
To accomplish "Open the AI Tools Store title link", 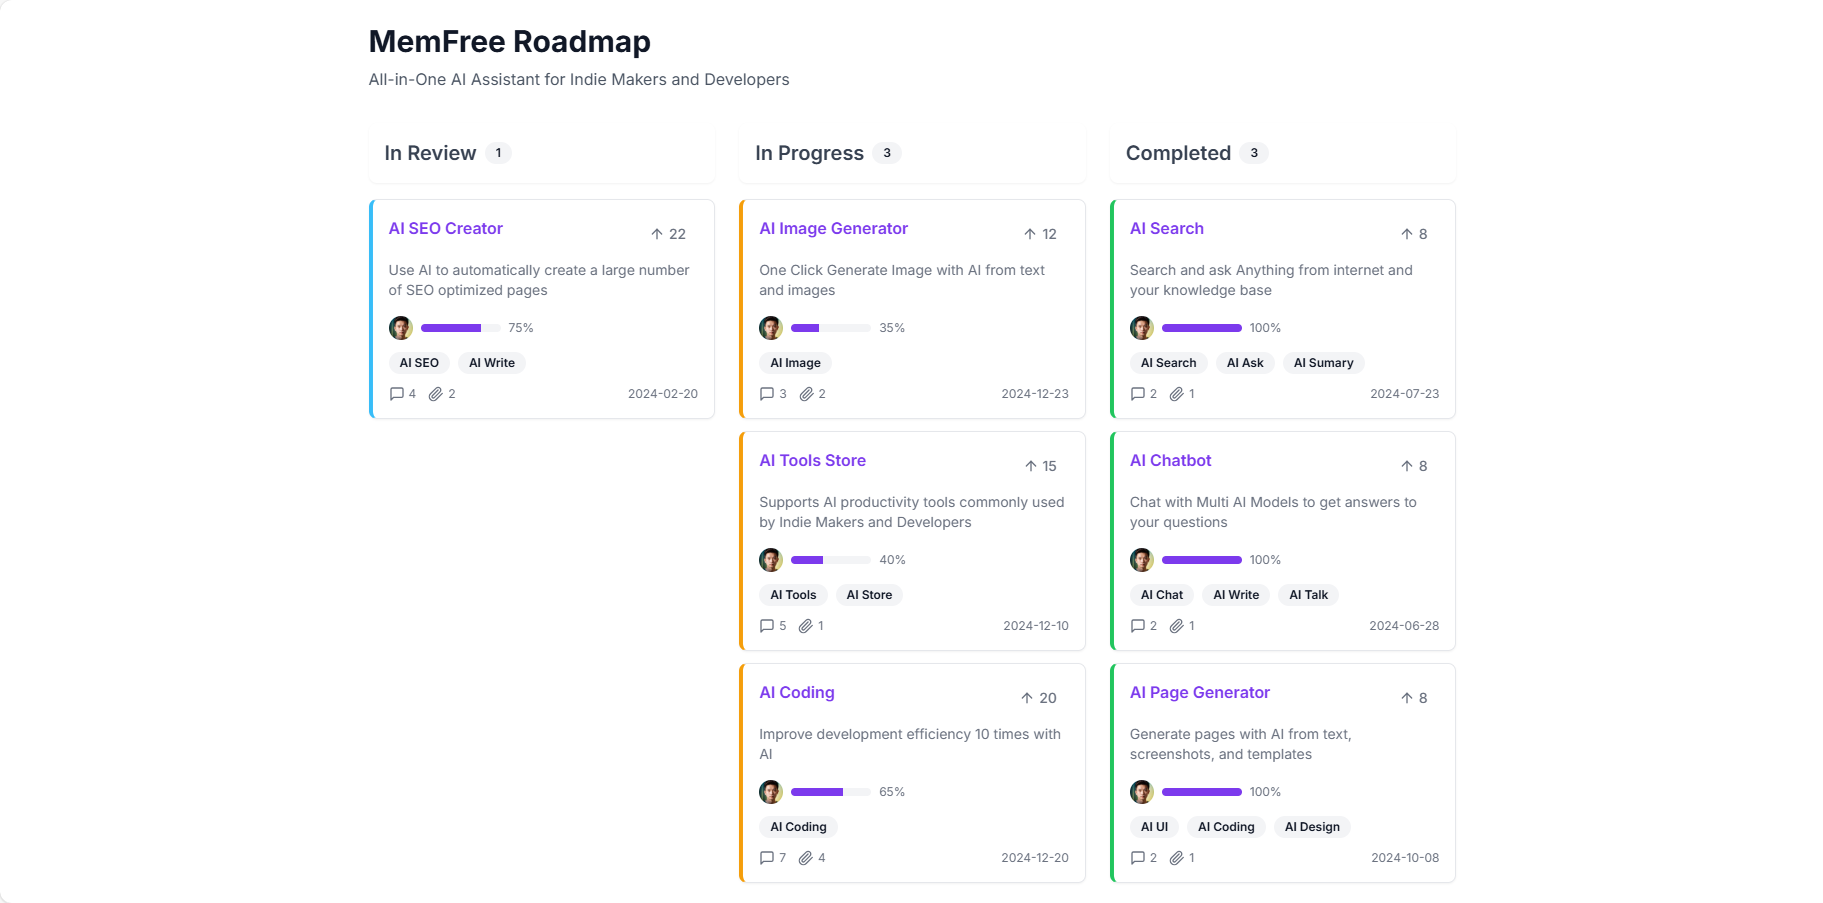I will click(812, 461).
